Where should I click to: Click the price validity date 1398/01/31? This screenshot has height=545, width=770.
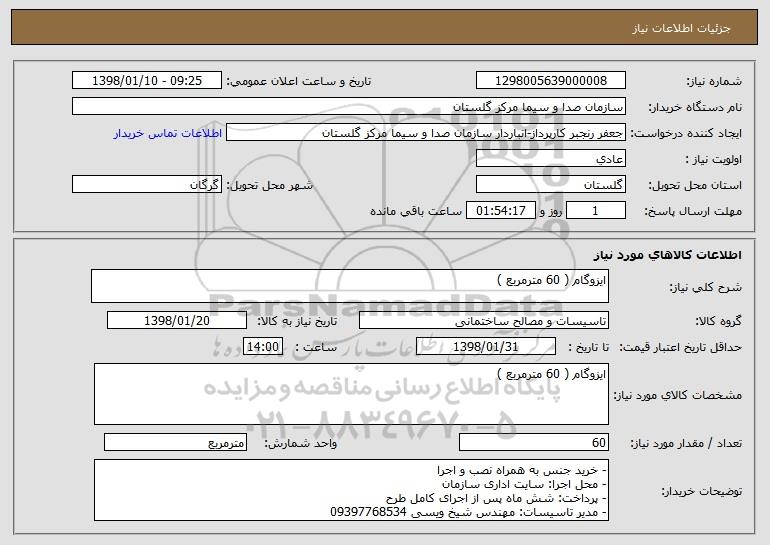point(486,347)
